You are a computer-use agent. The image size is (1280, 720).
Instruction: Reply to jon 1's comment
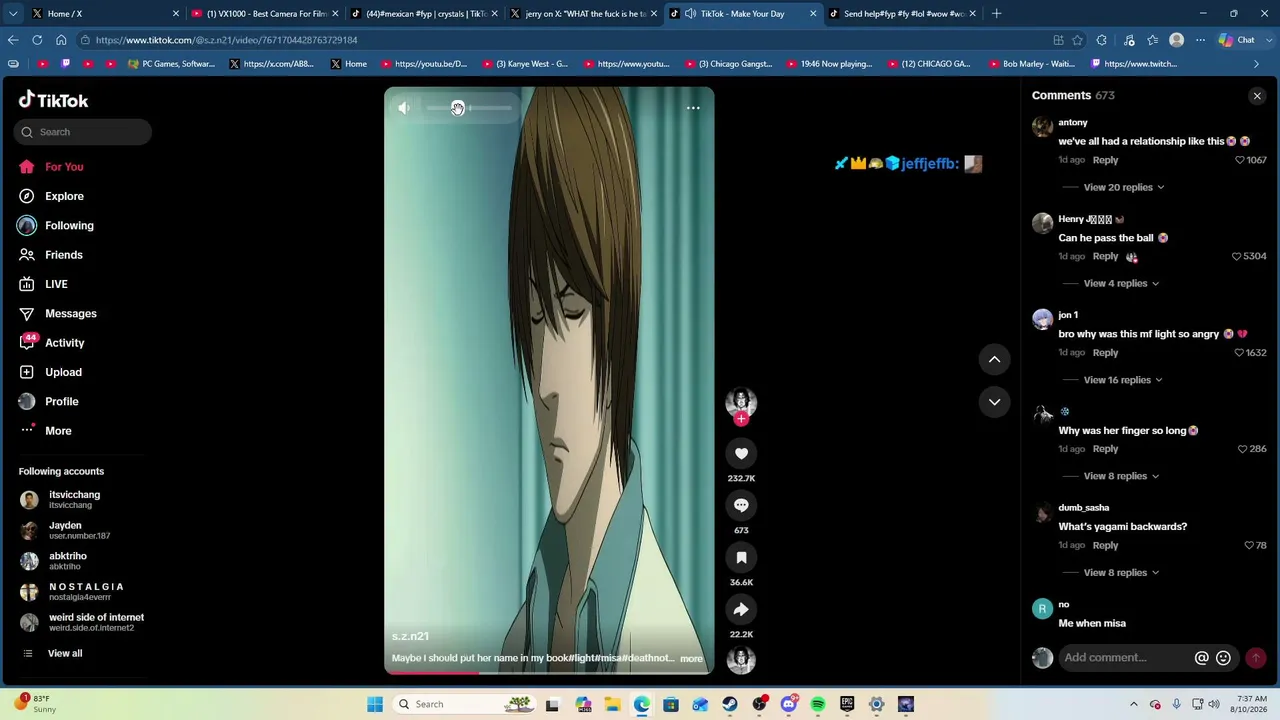(x=1105, y=353)
